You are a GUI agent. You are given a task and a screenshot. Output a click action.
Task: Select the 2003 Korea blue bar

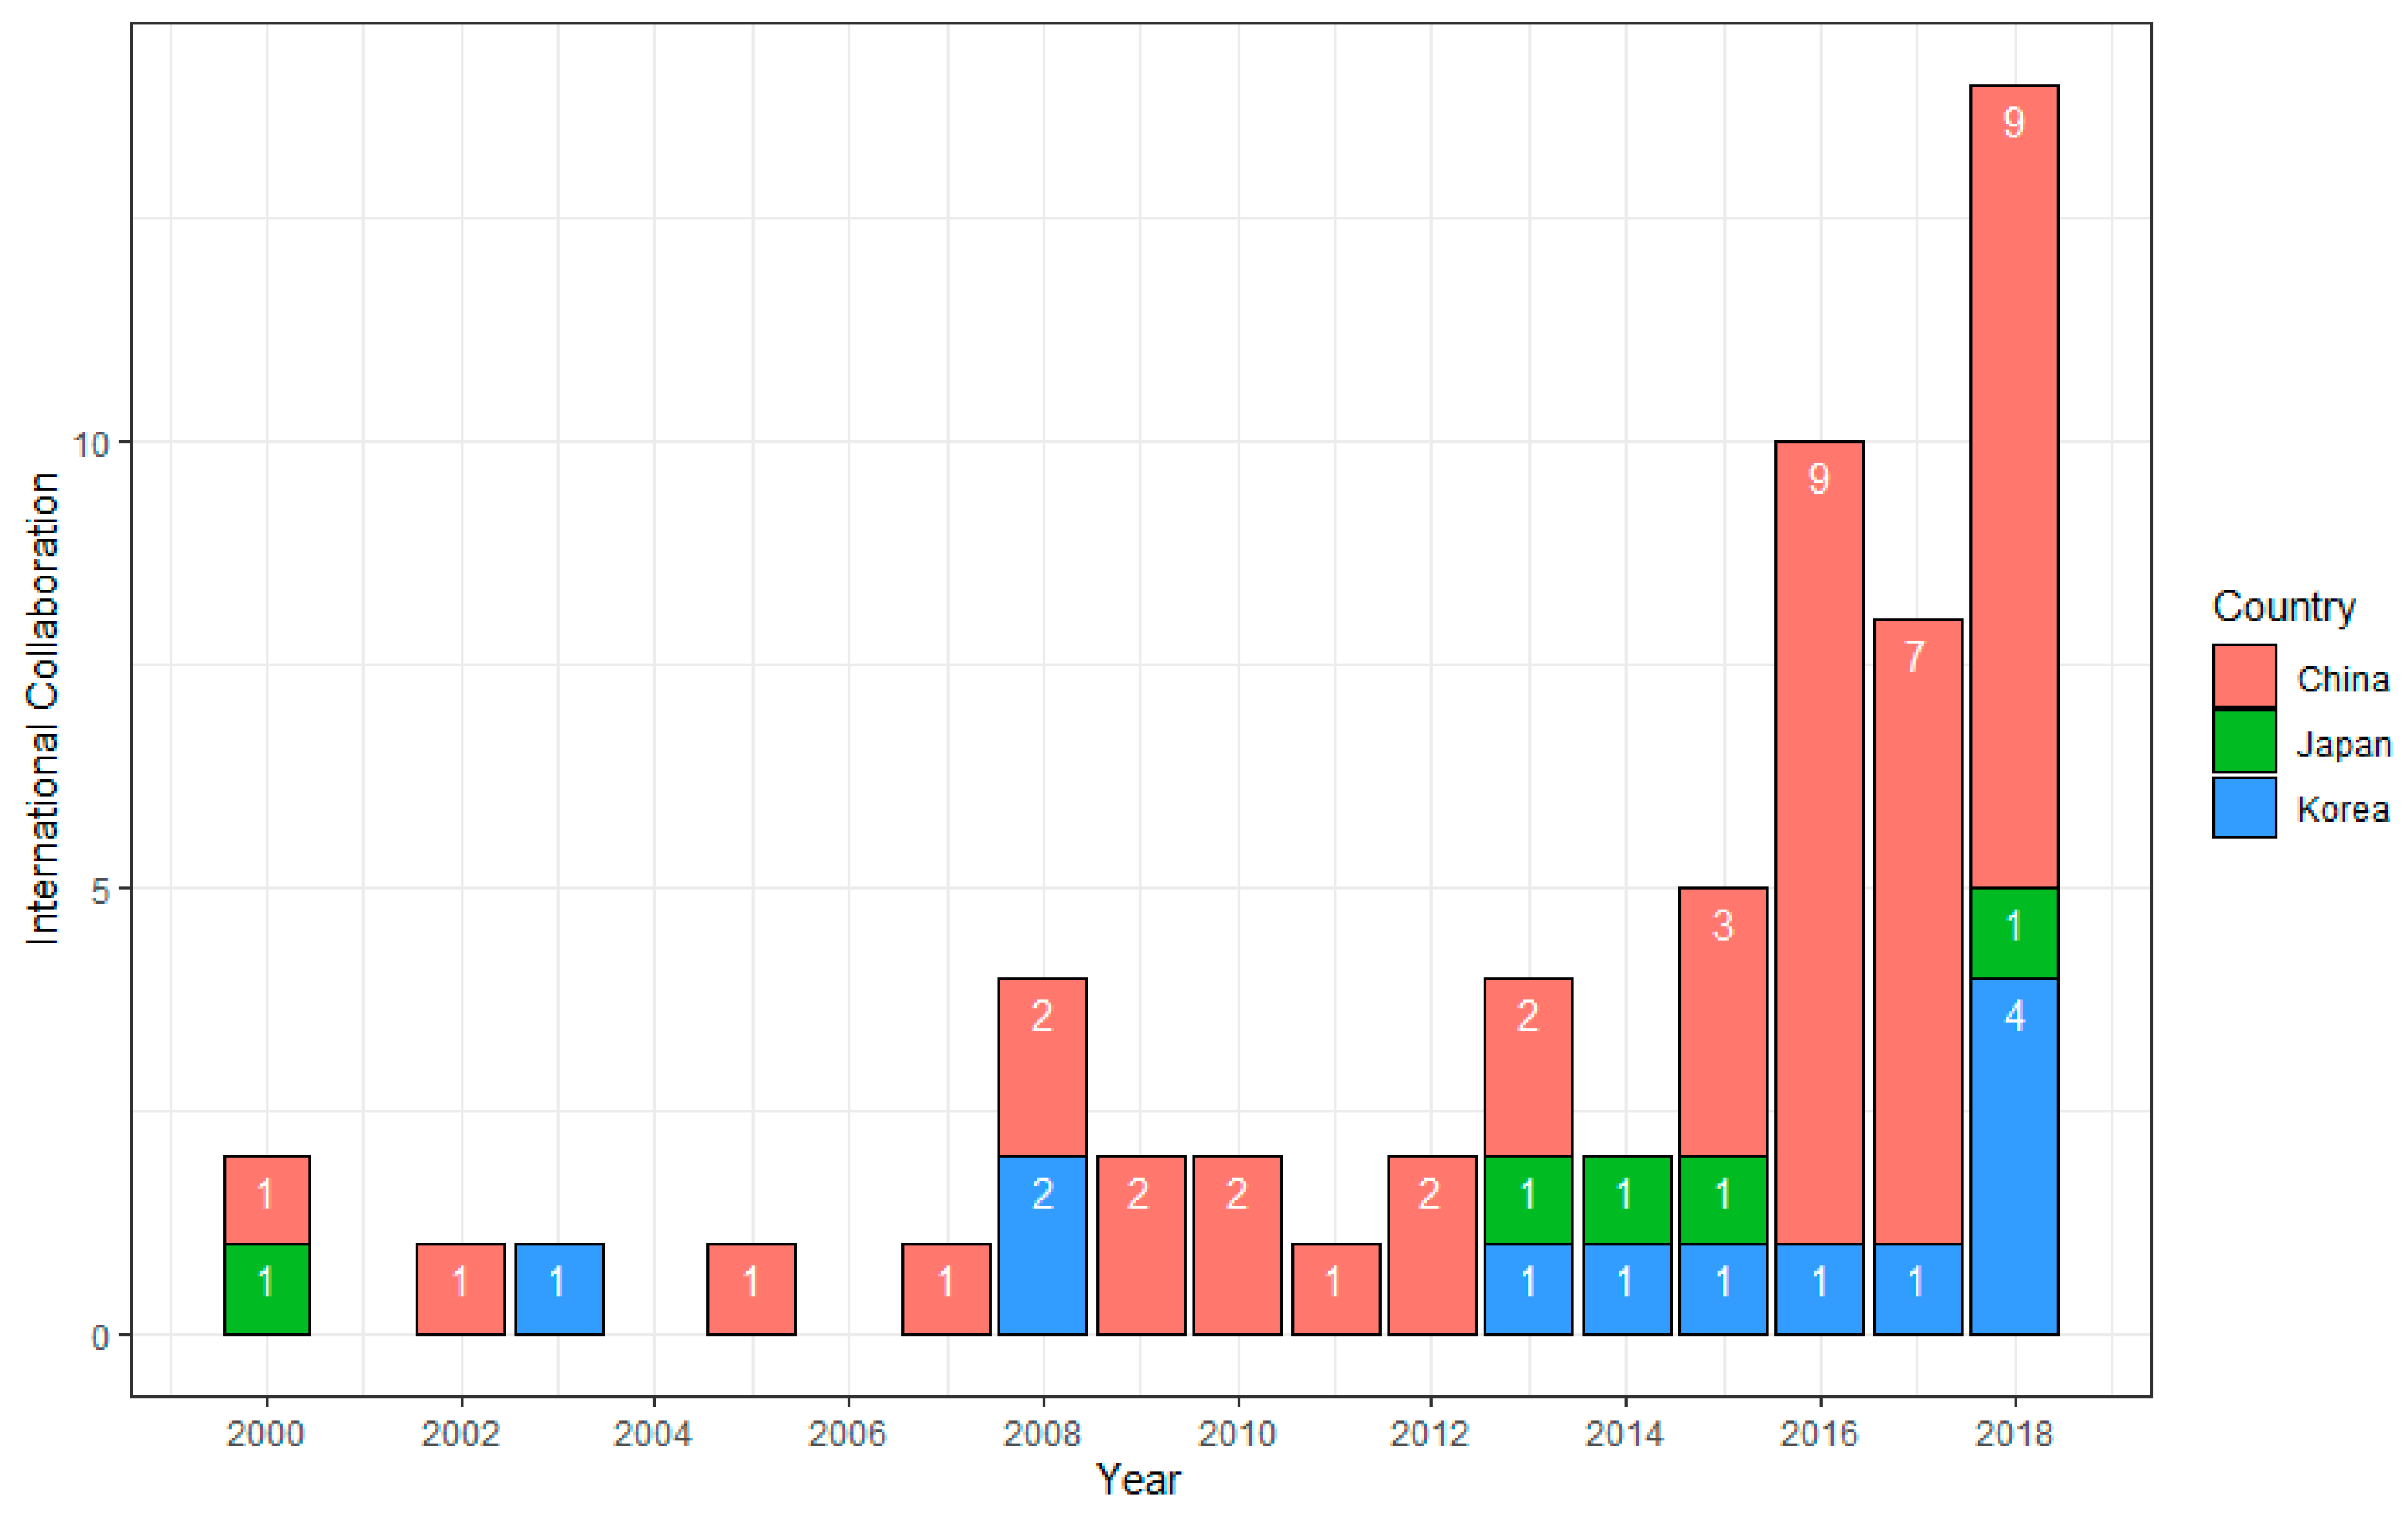pyautogui.click(x=559, y=1289)
